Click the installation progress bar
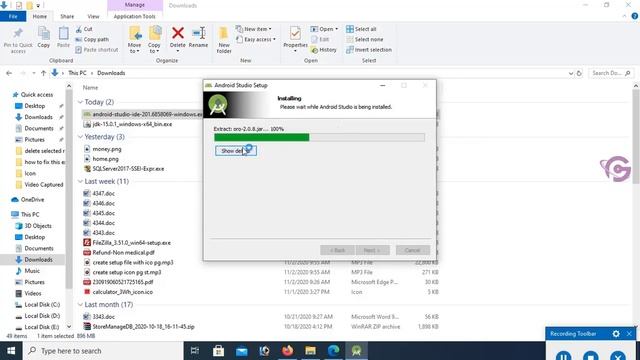Viewport: 640px width, 360px height. coord(319,138)
